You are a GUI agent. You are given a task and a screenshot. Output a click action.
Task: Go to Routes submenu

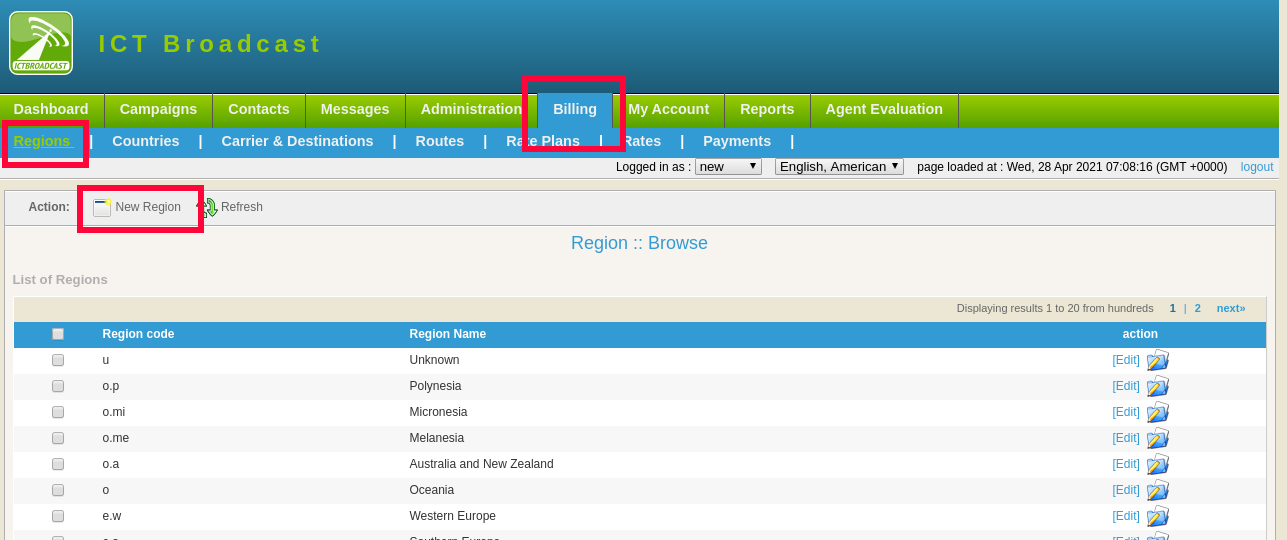[440, 142]
